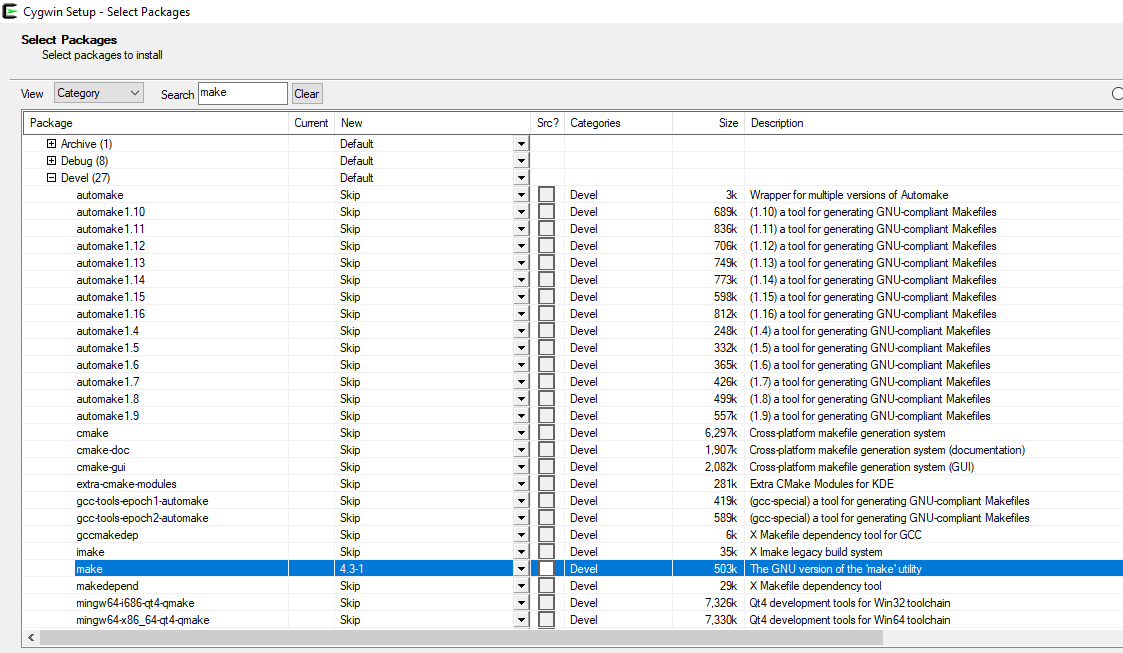Viewport: 1123px width, 653px height.
Task: Toggle source checkbox for make
Action: click(546, 569)
